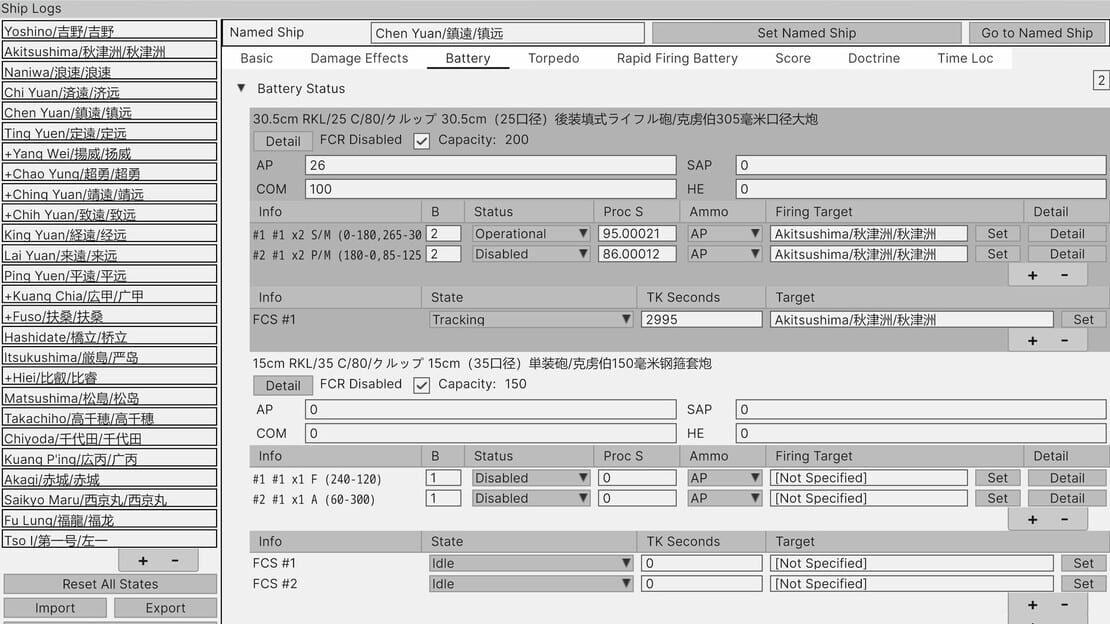Viewport: 1110px width, 624px height.
Task: Add a mount to the 30.5cm battery
Action: point(1032,275)
